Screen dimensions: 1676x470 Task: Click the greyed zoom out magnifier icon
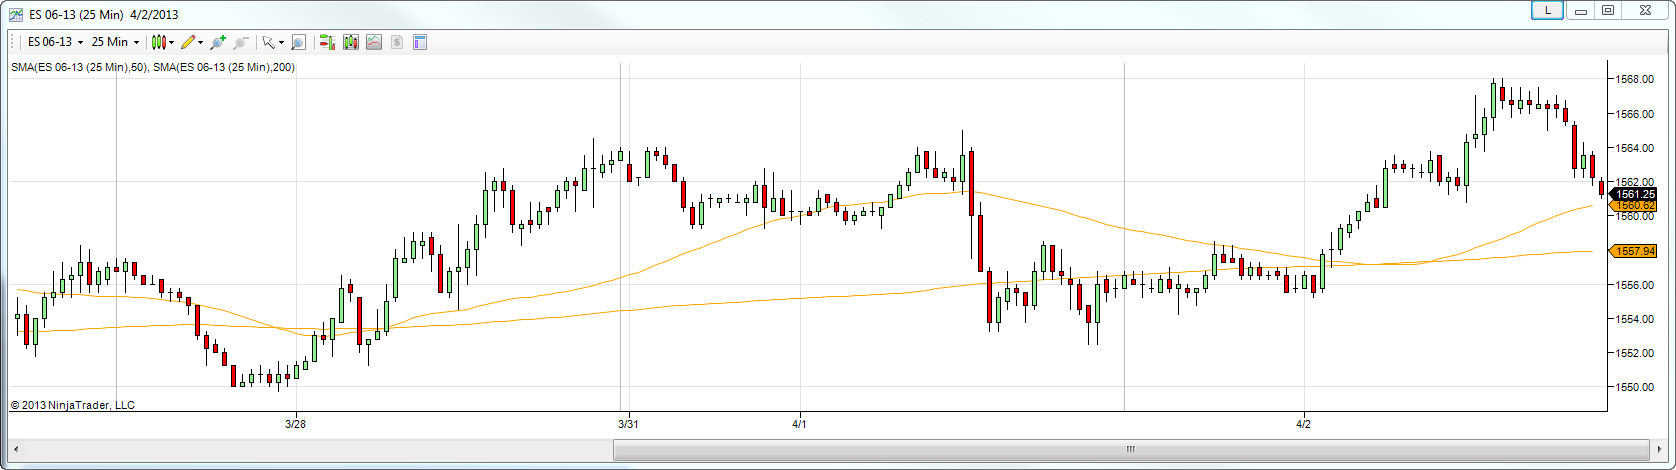[241, 42]
